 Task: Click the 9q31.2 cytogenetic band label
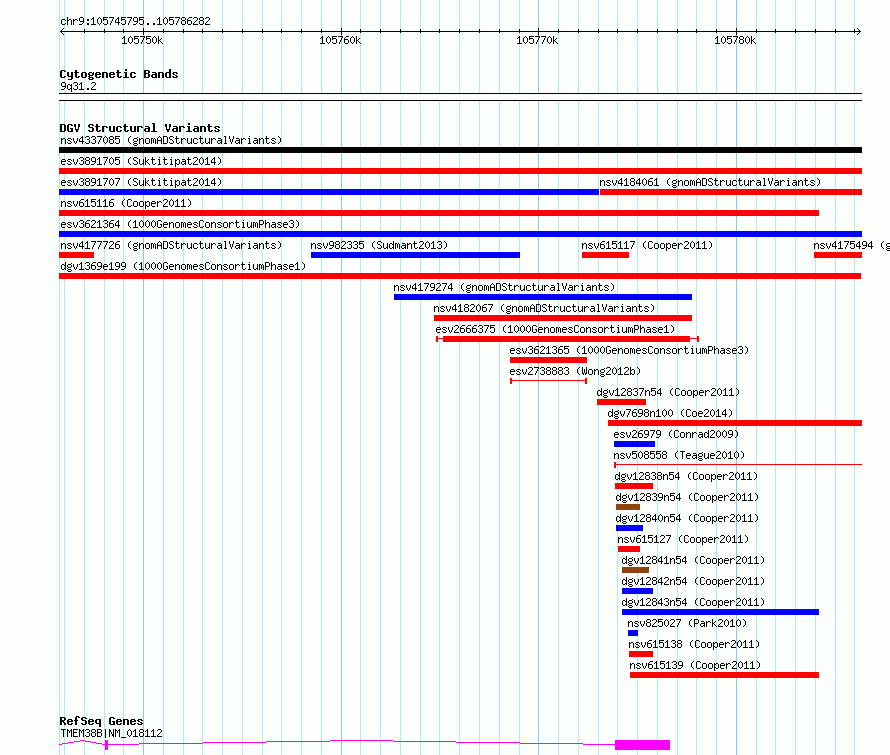click(x=78, y=86)
